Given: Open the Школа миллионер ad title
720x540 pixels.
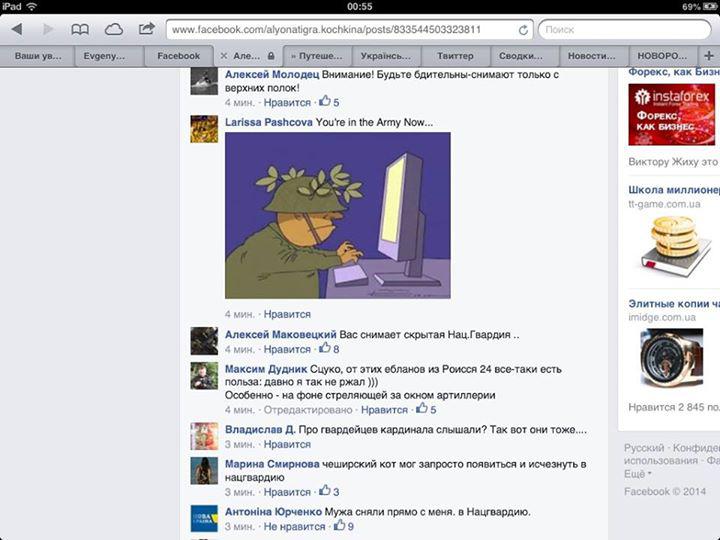Looking at the screenshot, I should 674,190.
